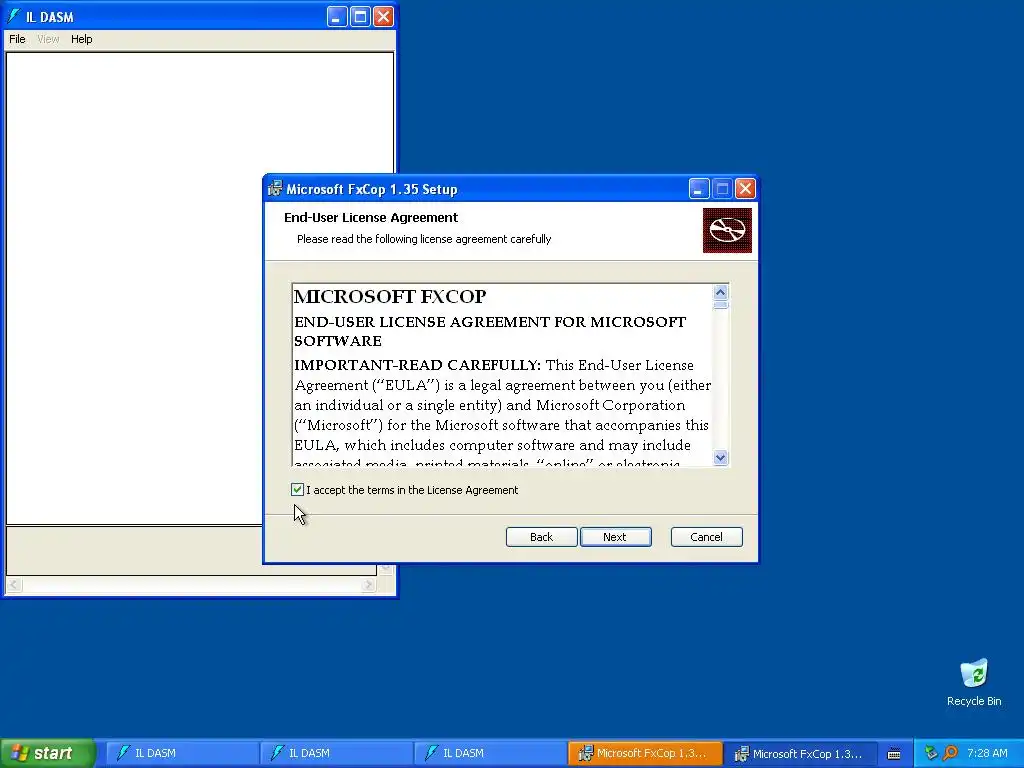Switch to the second IL DASM taskbar button
The height and width of the screenshot is (768, 1024).
336,753
